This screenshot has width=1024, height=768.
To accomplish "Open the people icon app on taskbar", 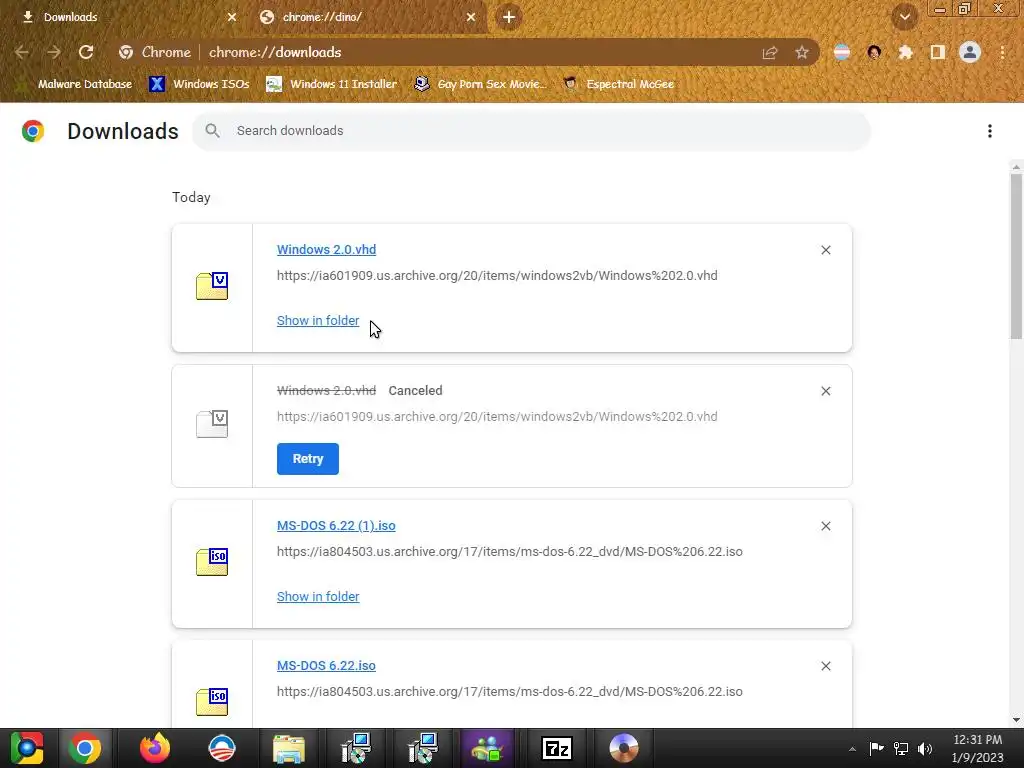I will pos(488,748).
